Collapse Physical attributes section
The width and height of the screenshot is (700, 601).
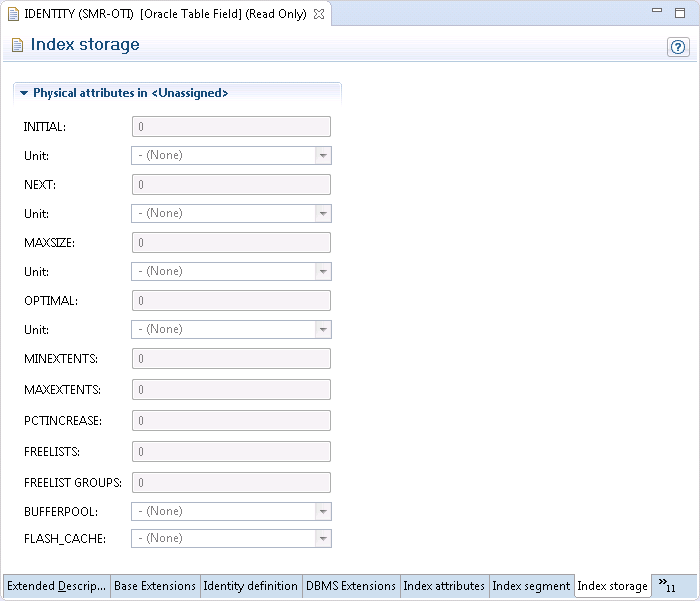pos(24,93)
